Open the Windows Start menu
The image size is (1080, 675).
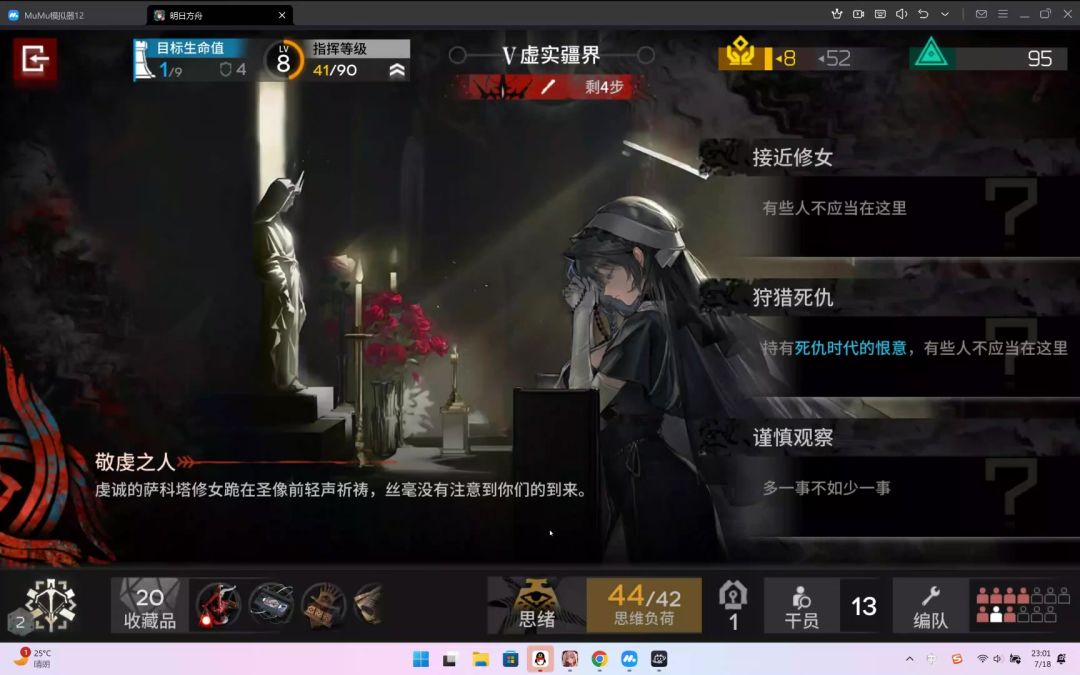click(419, 659)
